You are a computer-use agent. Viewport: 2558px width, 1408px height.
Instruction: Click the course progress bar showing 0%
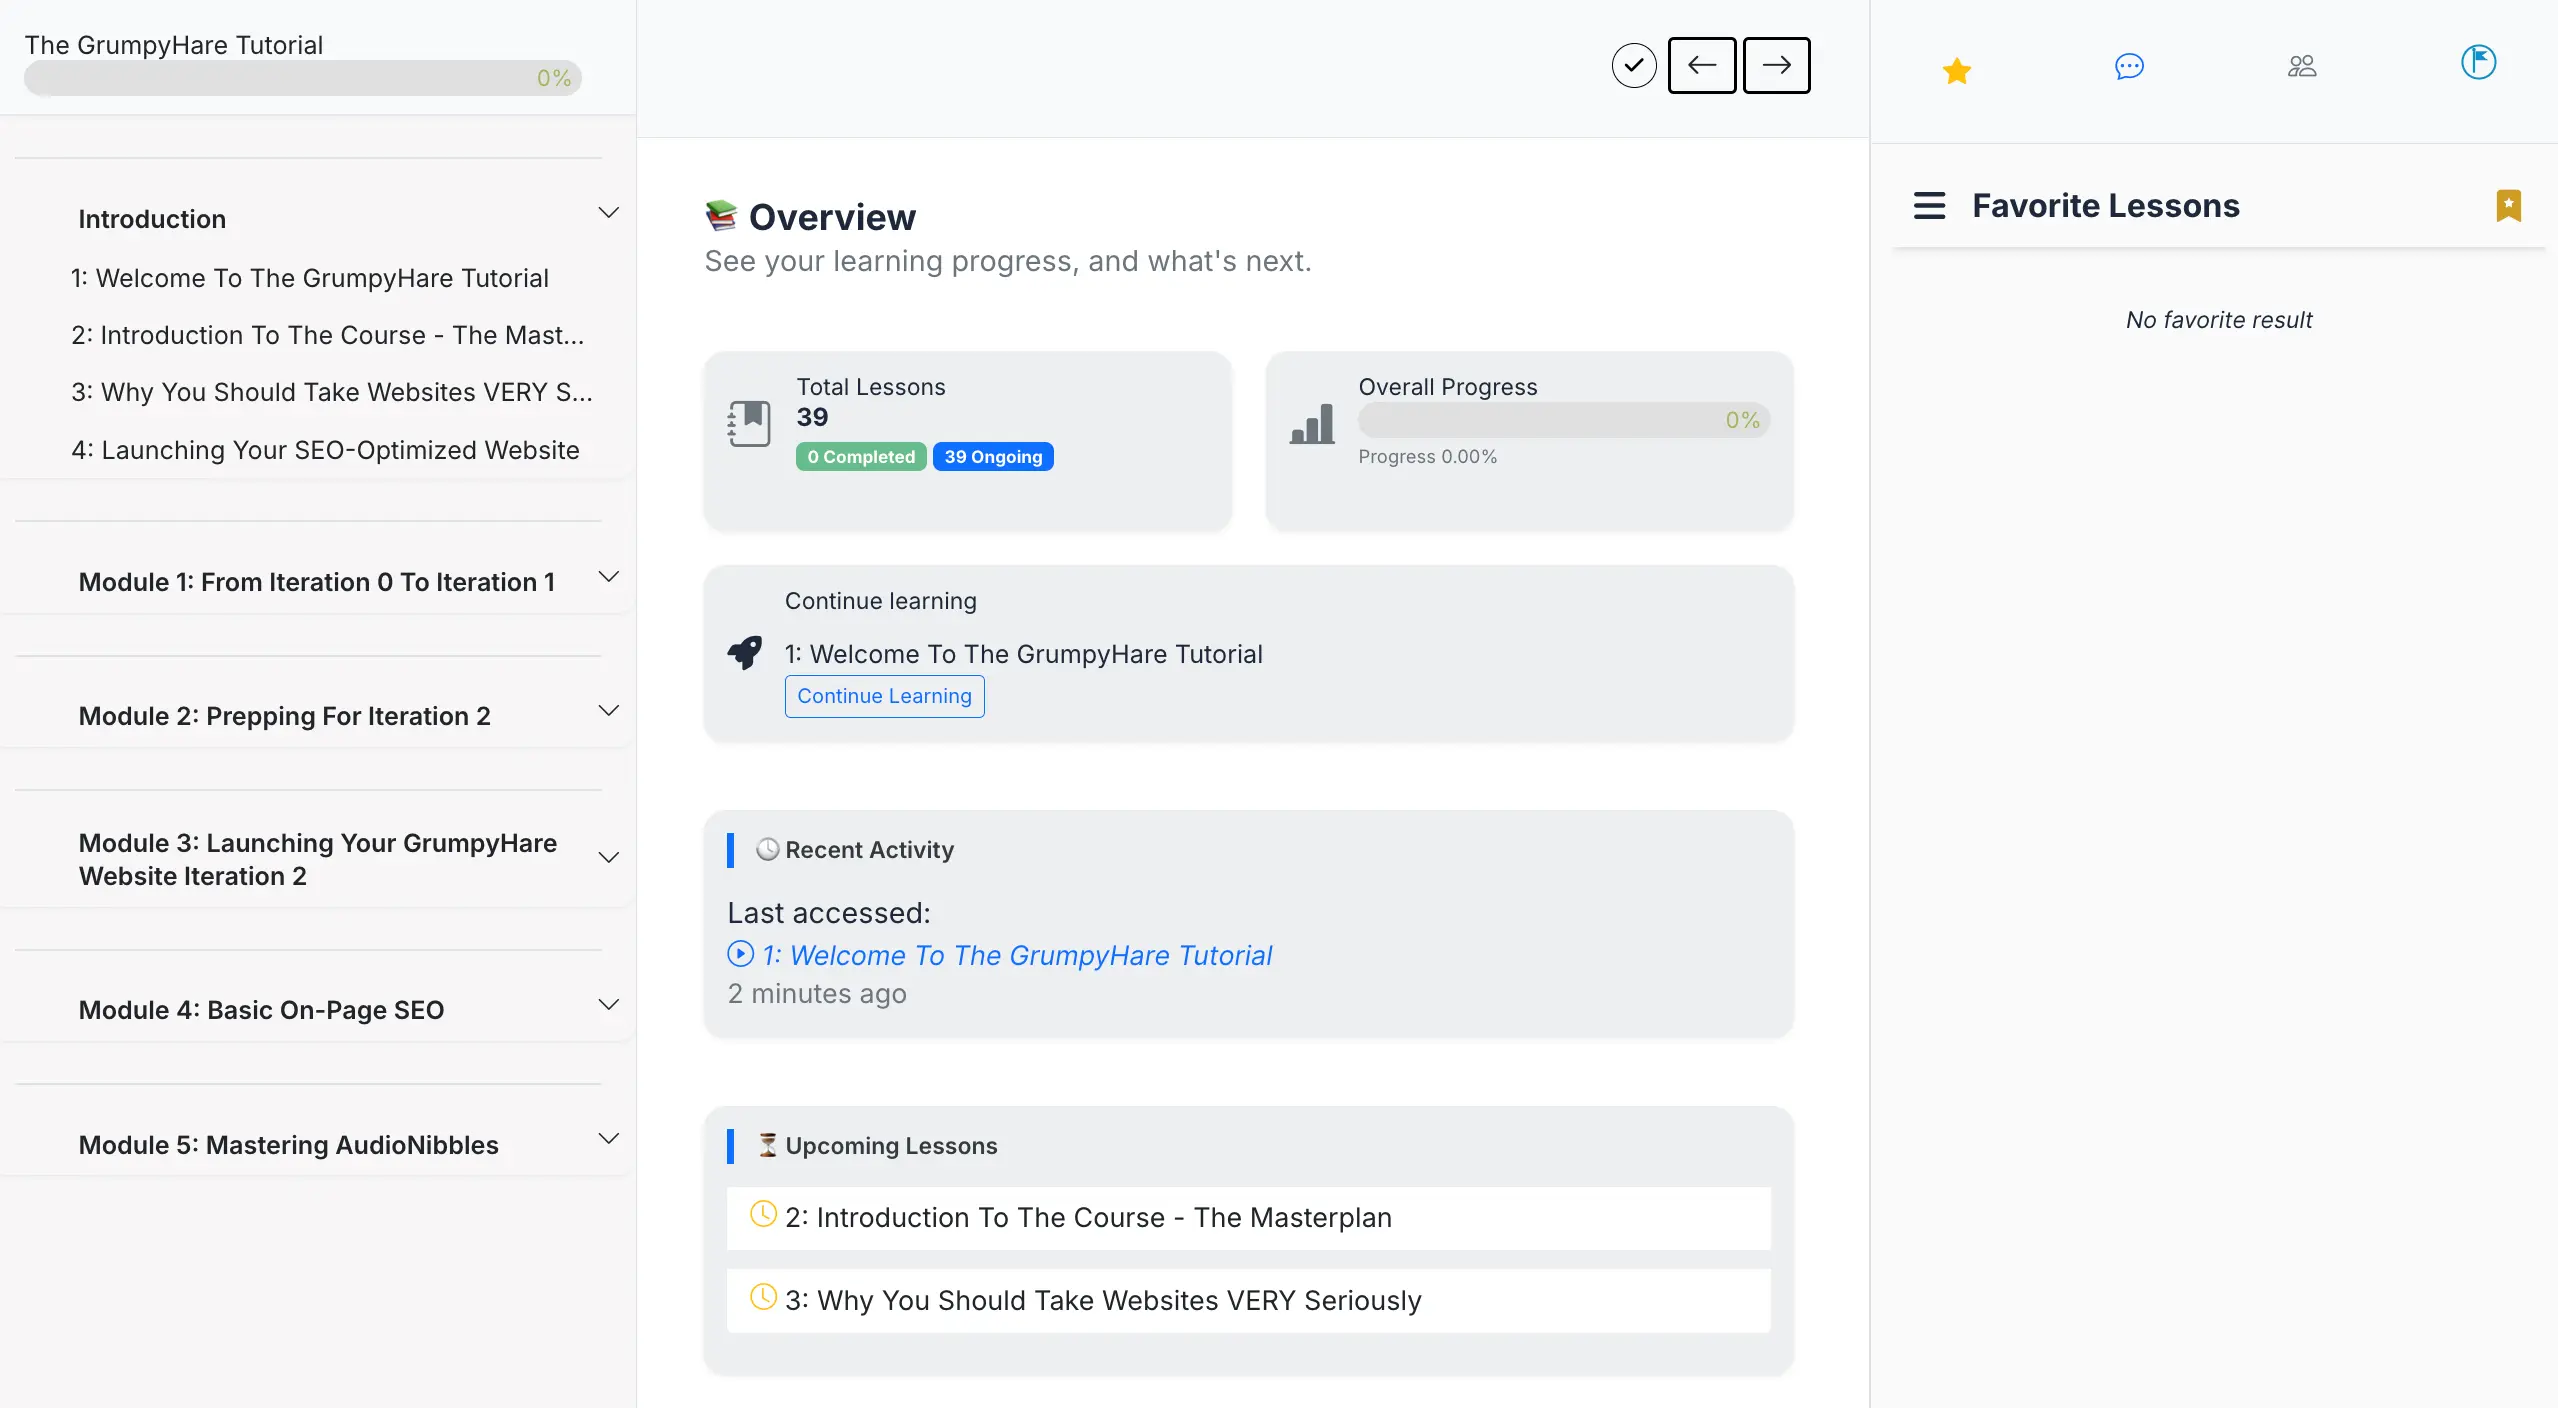302,77
